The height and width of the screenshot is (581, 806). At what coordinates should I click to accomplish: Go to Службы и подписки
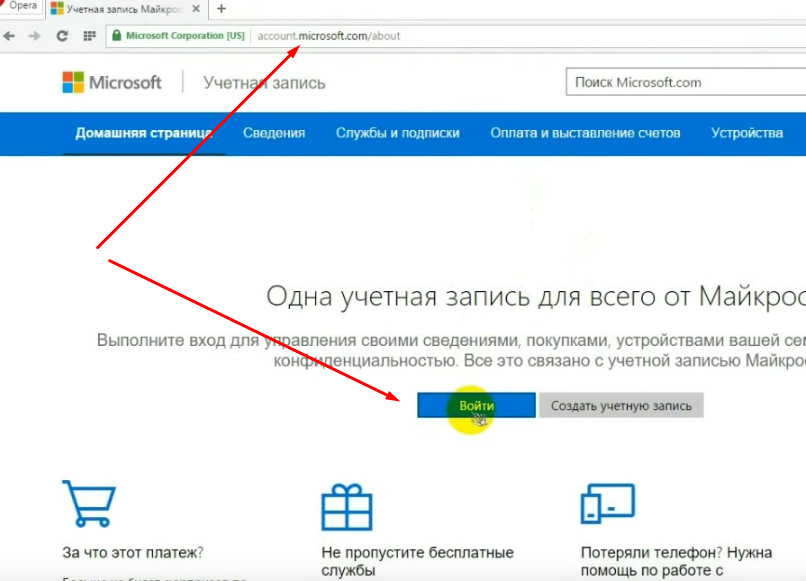(398, 133)
